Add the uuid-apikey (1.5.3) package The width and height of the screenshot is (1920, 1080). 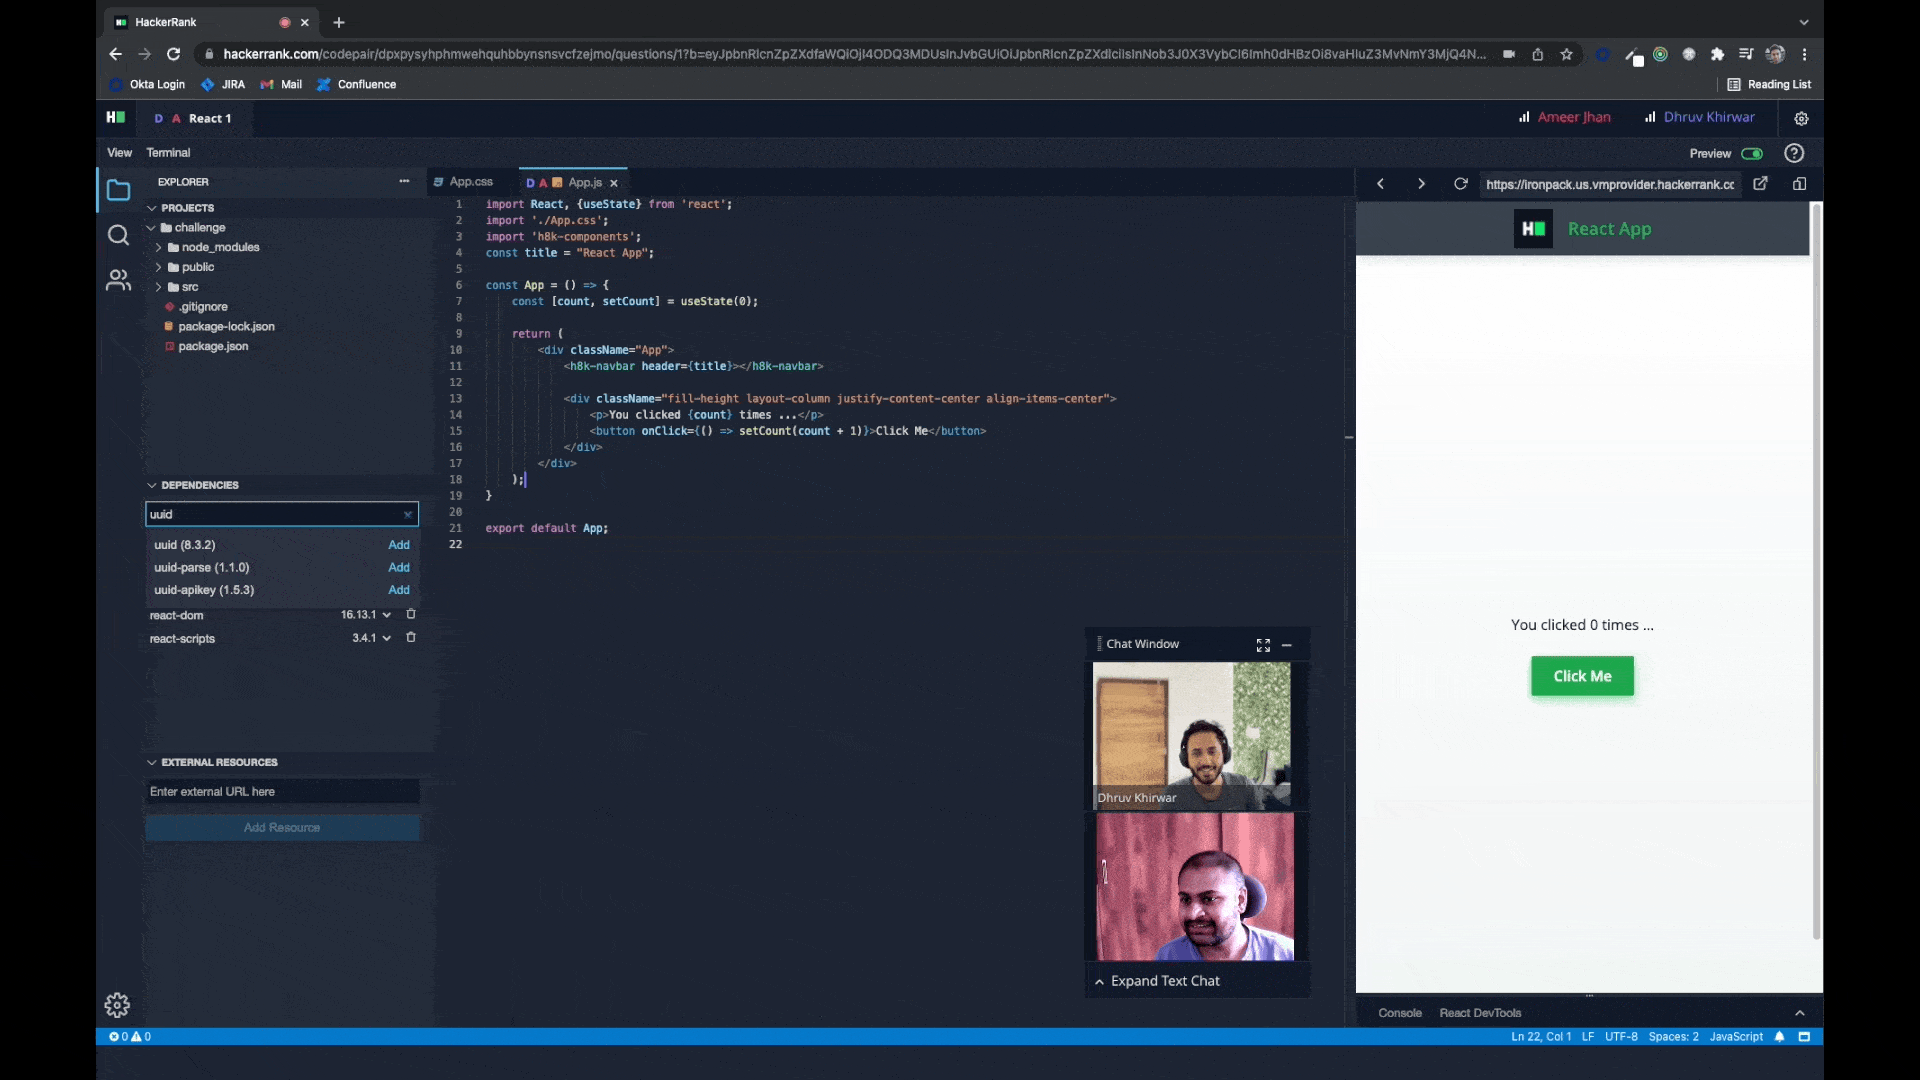(x=399, y=590)
